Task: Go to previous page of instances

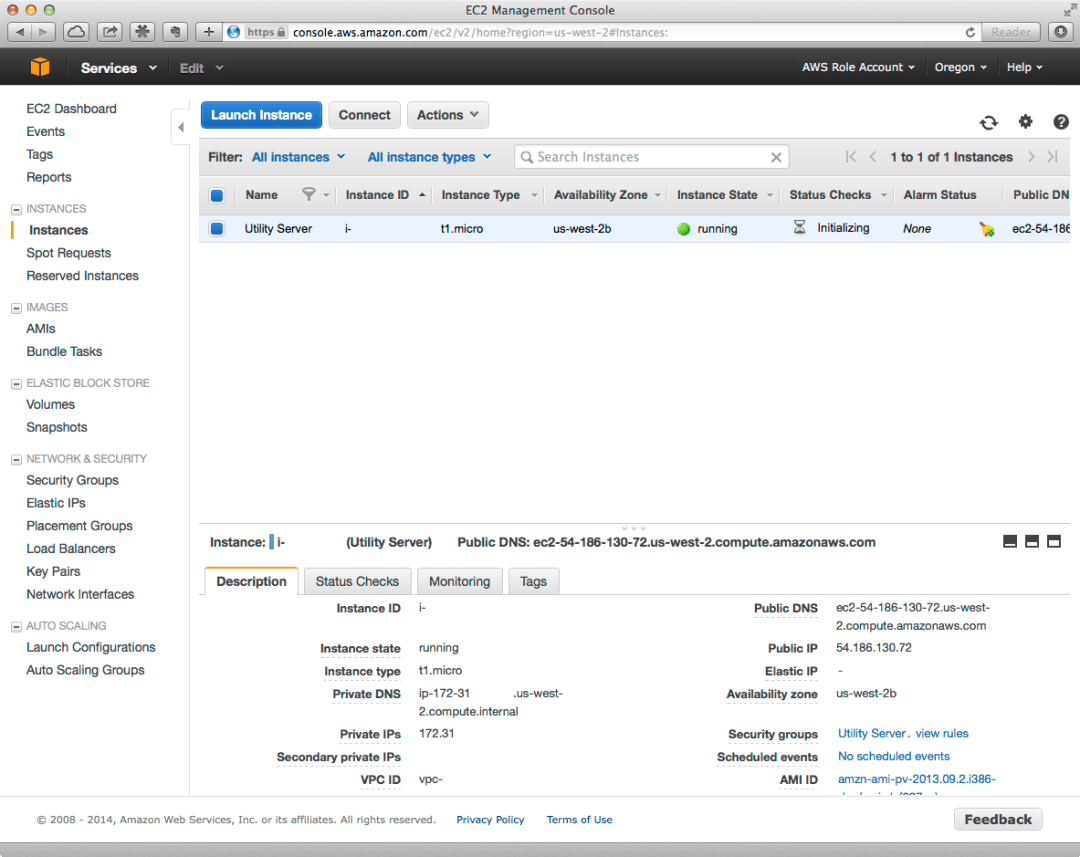Action: (873, 157)
